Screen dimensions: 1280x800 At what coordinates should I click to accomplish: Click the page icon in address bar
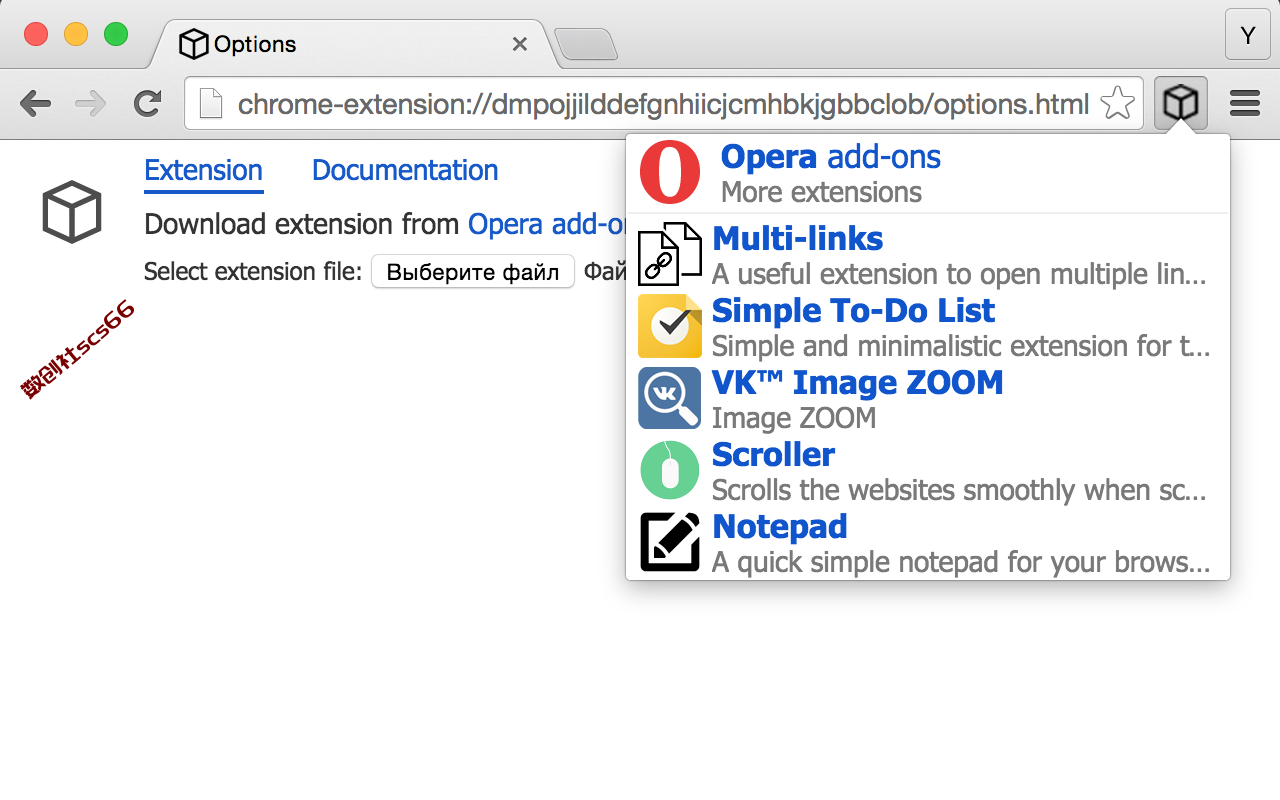(210, 103)
